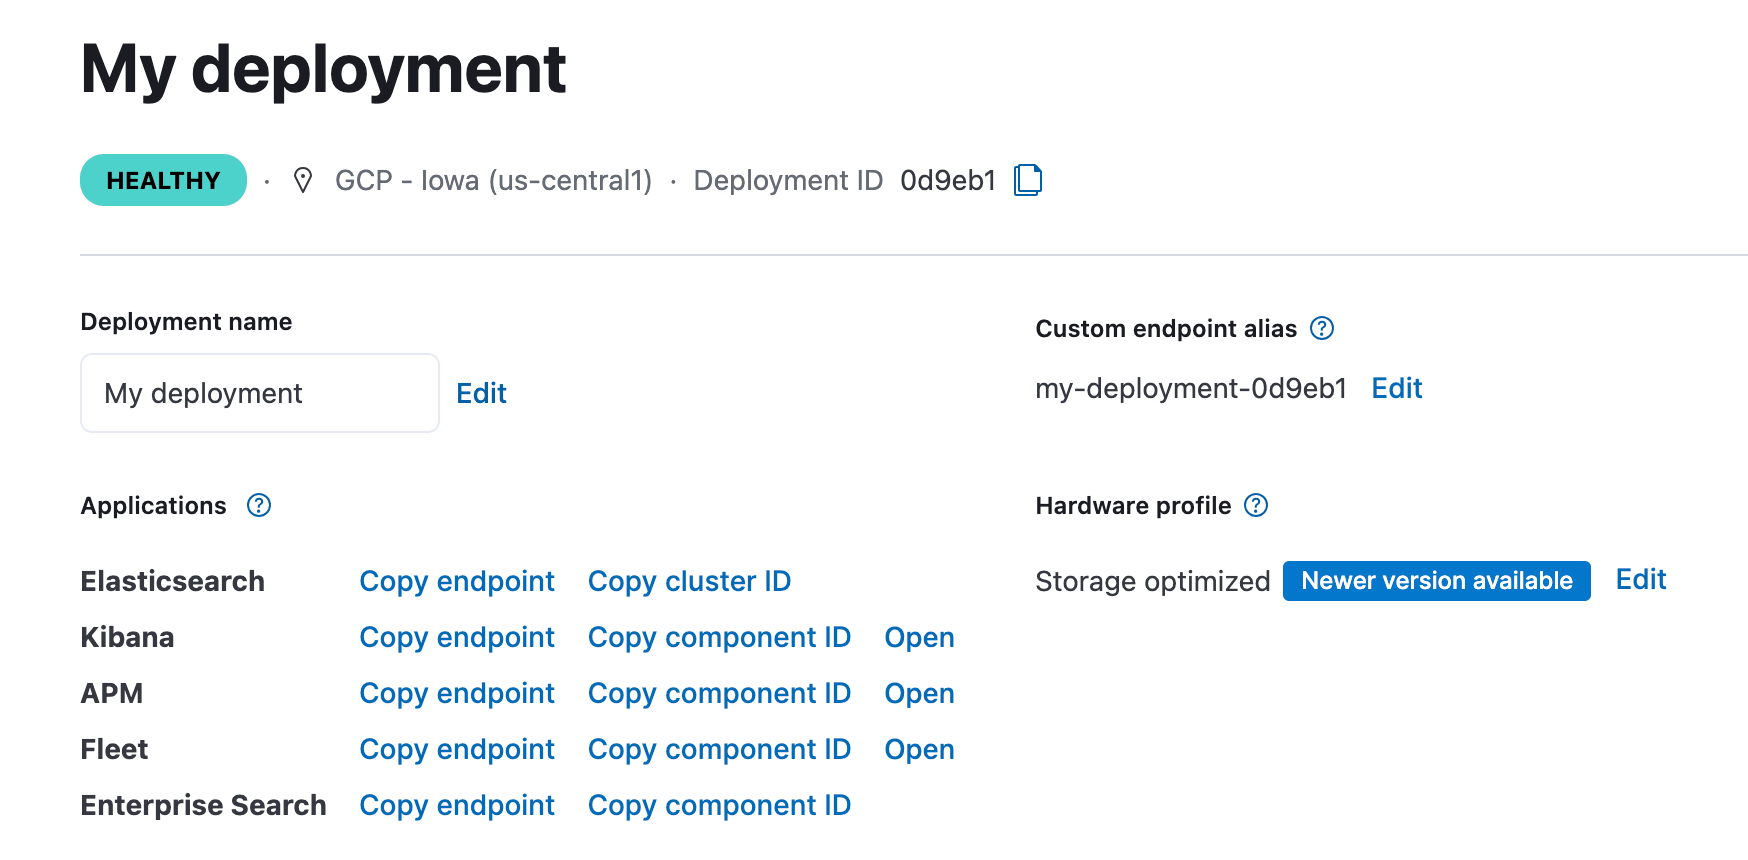Copy the Kibana endpoint
The height and width of the screenshot is (860, 1748).
coord(457,637)
